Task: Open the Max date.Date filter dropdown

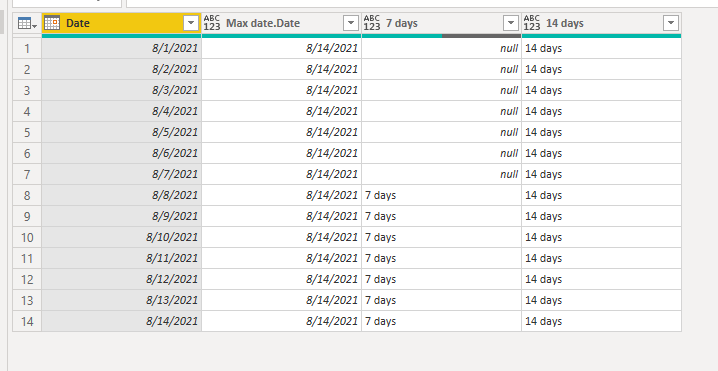Action: pos(351,23)
